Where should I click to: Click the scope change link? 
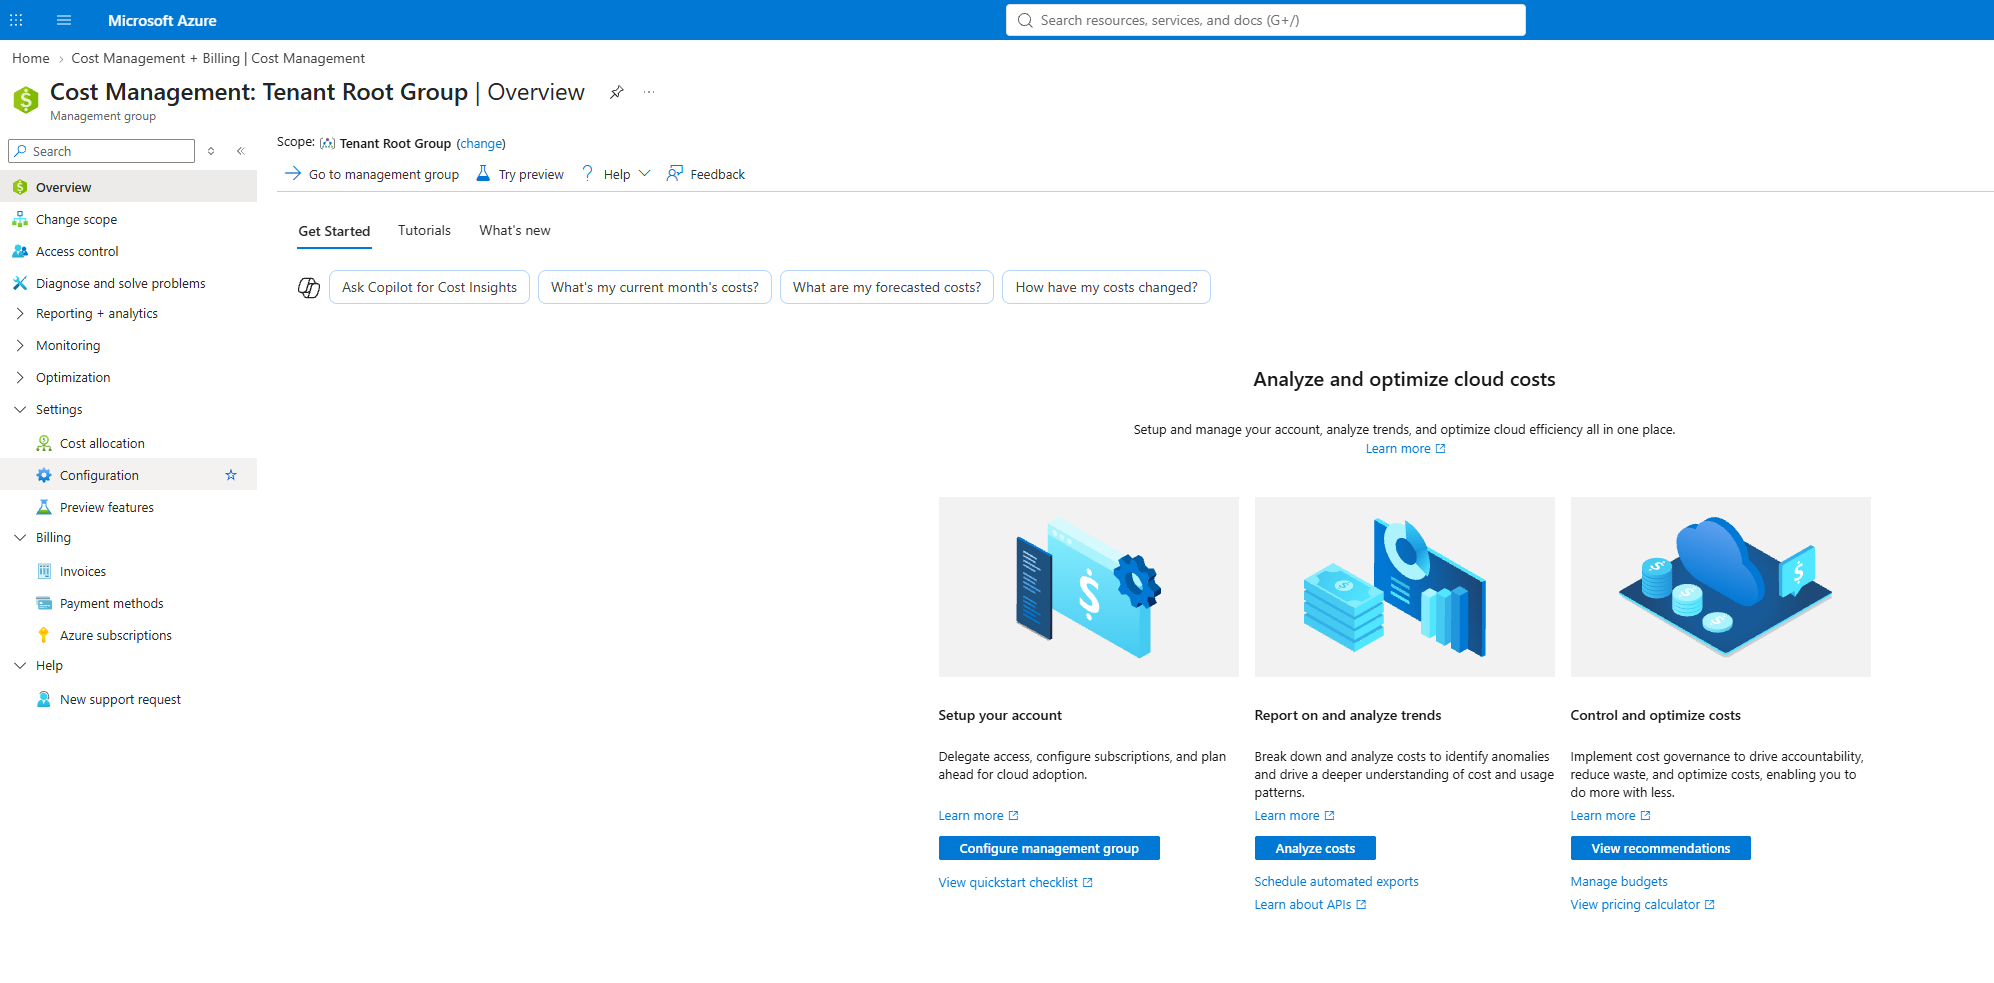coord(481,144)
